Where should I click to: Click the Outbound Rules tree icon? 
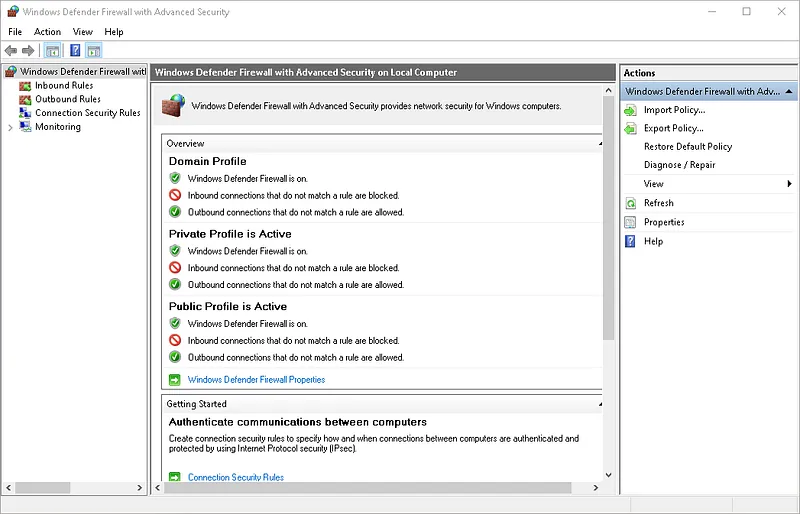[25, 100]
